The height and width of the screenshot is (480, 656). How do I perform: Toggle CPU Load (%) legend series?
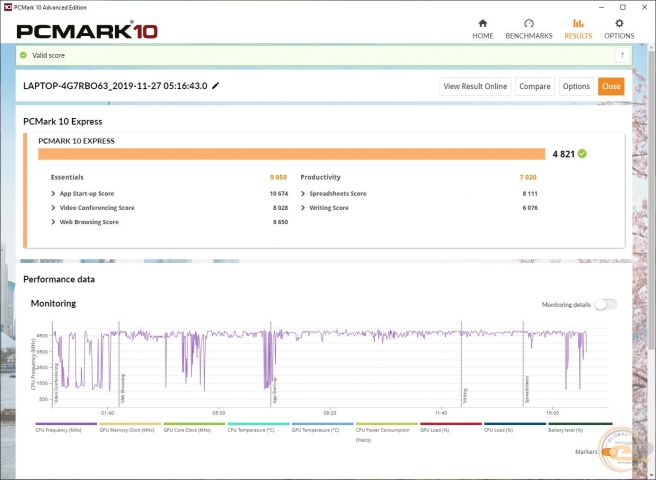(x=515, y=427)
